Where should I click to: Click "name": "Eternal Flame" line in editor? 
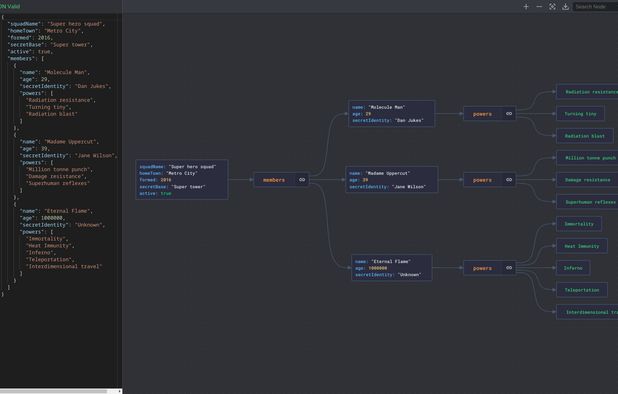pos(57,211)
